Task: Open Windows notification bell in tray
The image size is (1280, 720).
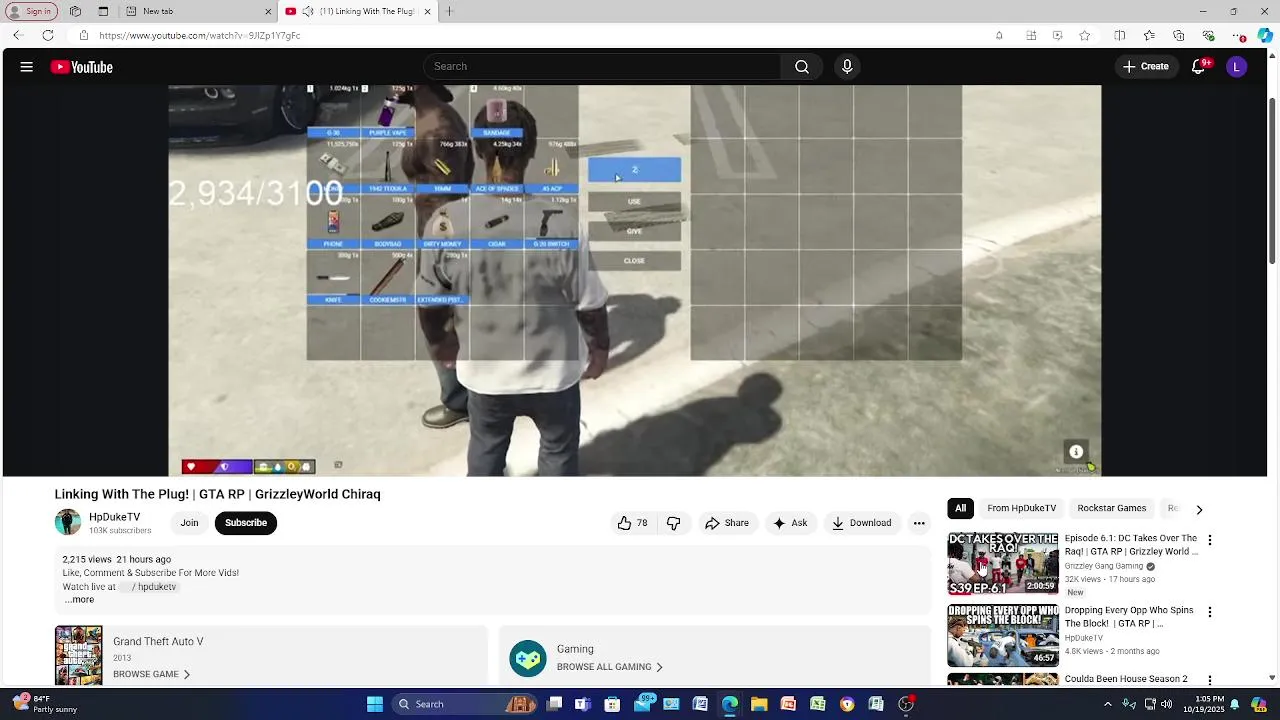Action: 1233,704
